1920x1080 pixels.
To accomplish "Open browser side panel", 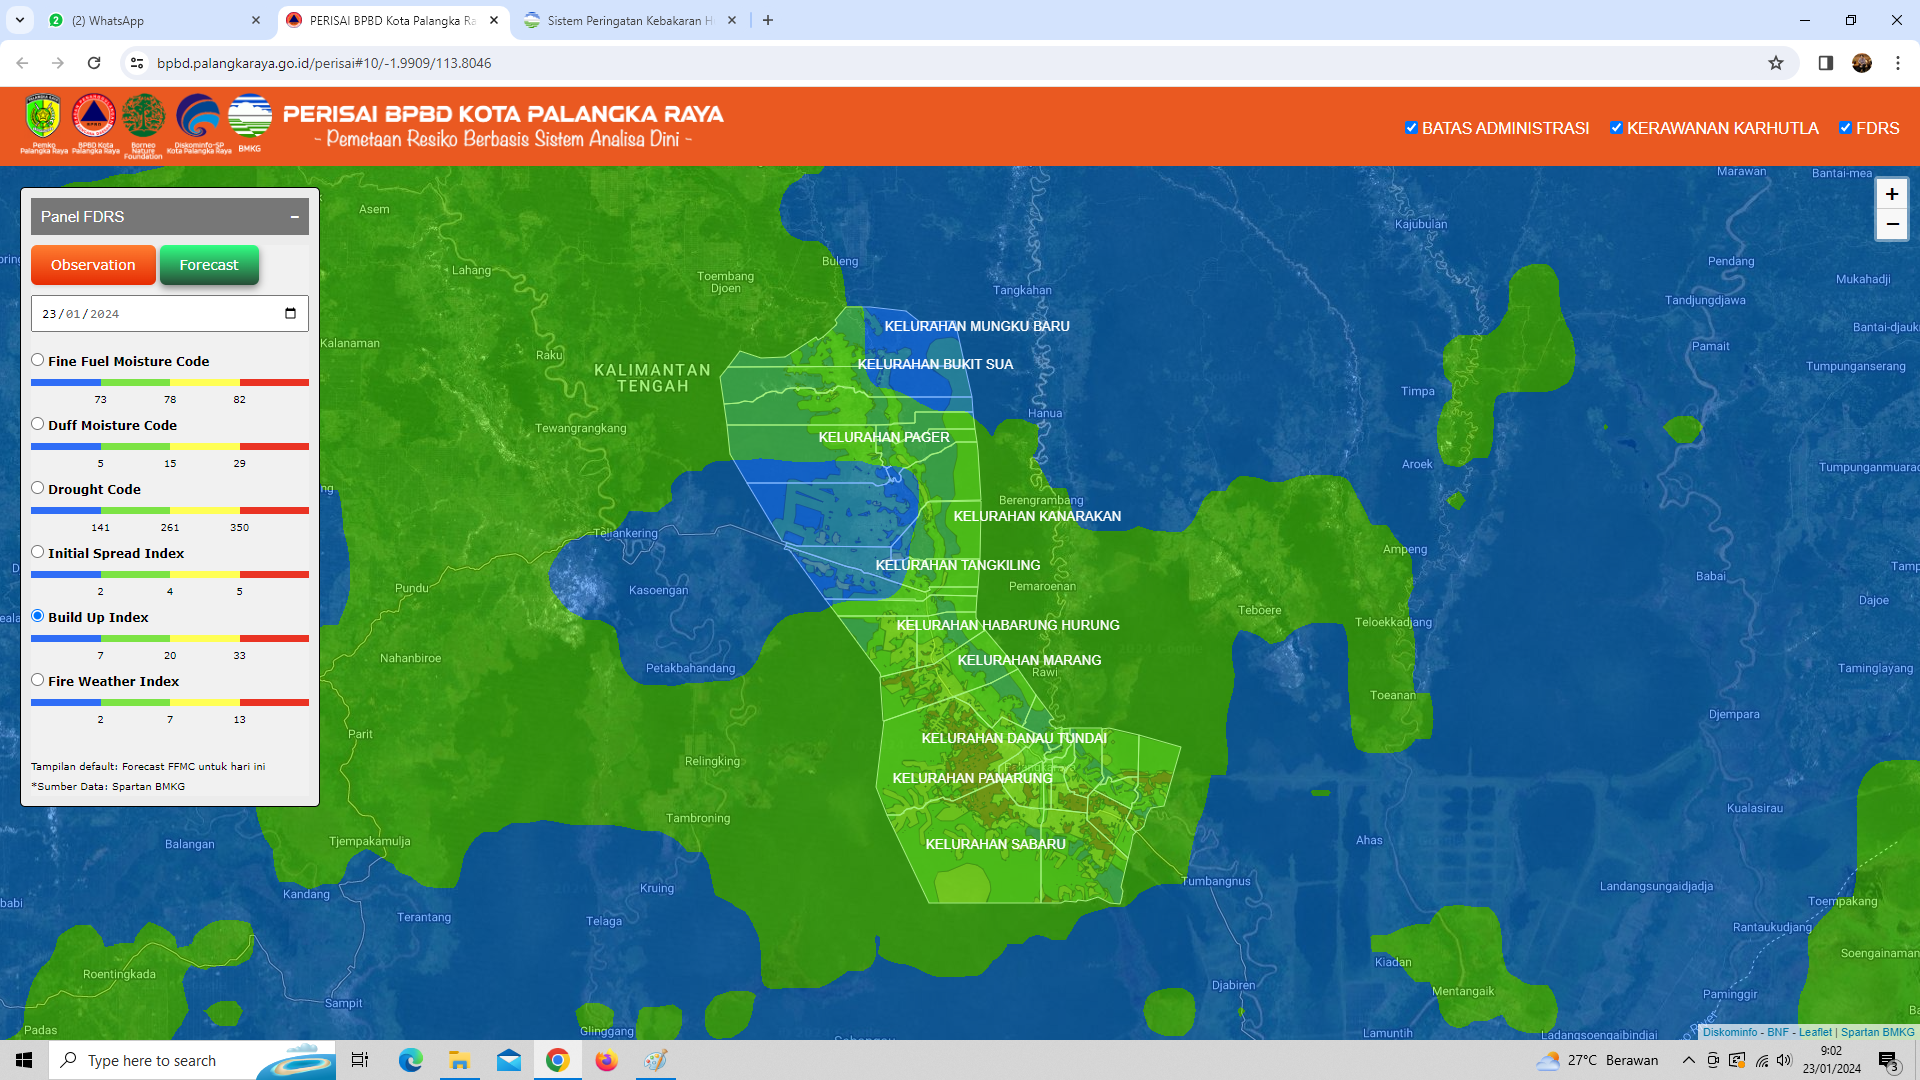I will click(x=1825, y=63).
